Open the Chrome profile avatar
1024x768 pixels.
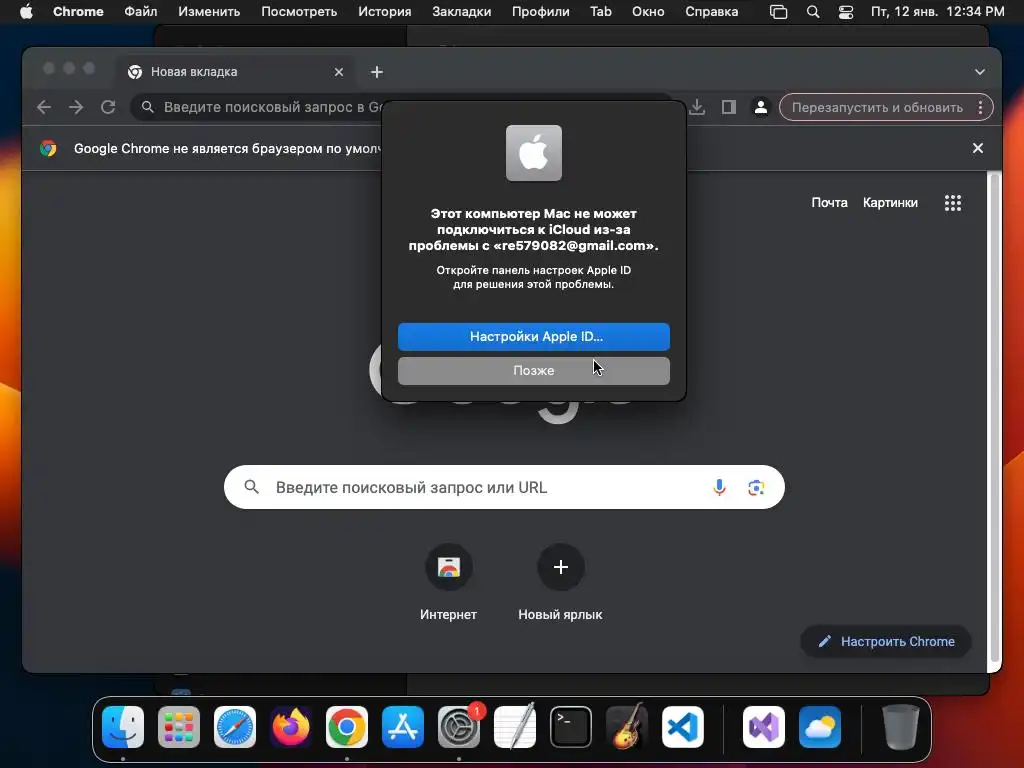click(761, 107)
